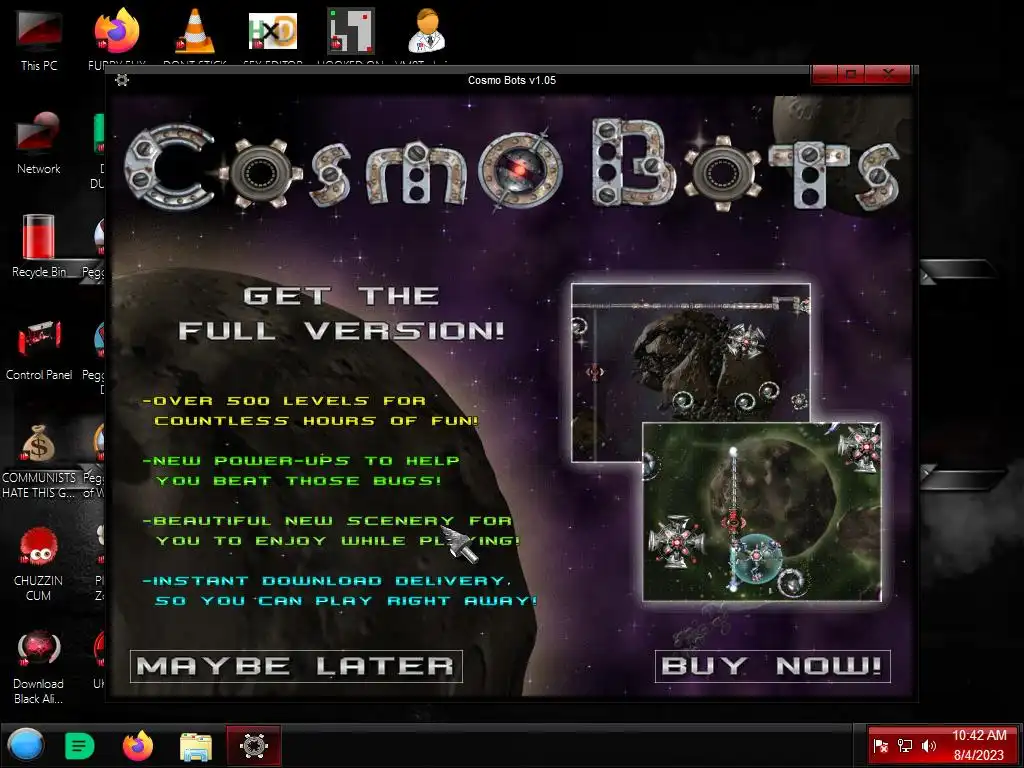Click the network tray icon

click(904, 746)
